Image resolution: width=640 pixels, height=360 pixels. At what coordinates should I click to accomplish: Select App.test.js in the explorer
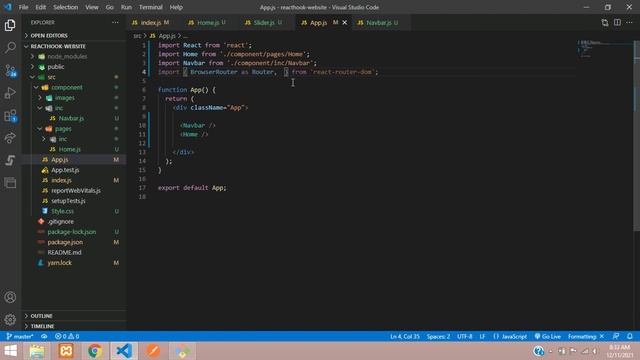coord(65,170)
